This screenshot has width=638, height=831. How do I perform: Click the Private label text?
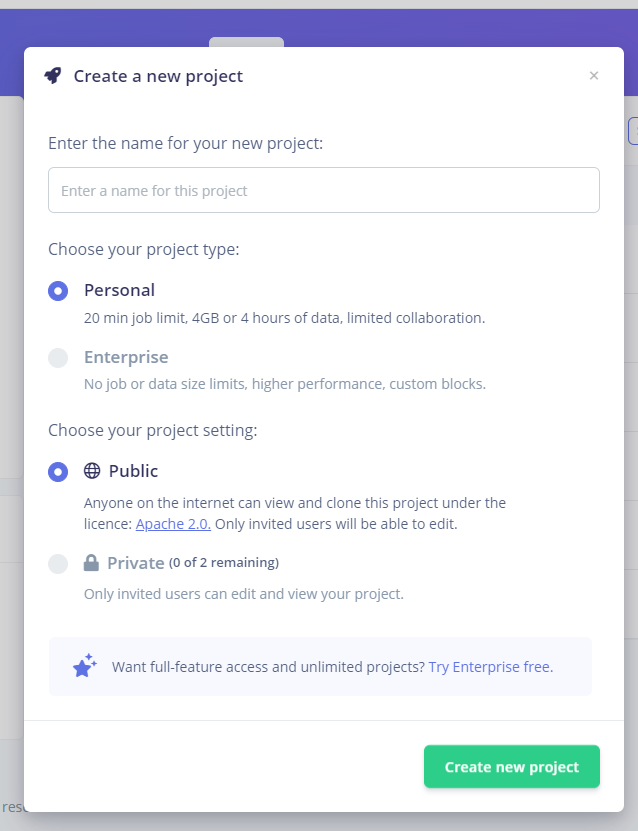pyautogui.click(x=135, y=563)
